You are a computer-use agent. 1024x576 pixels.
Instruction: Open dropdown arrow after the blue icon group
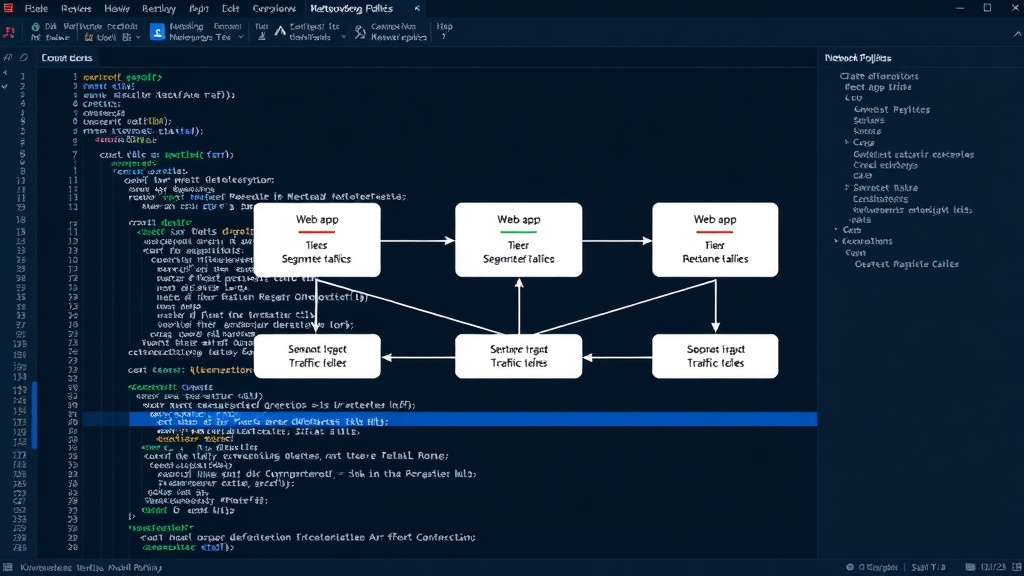(x=241, y=37)
